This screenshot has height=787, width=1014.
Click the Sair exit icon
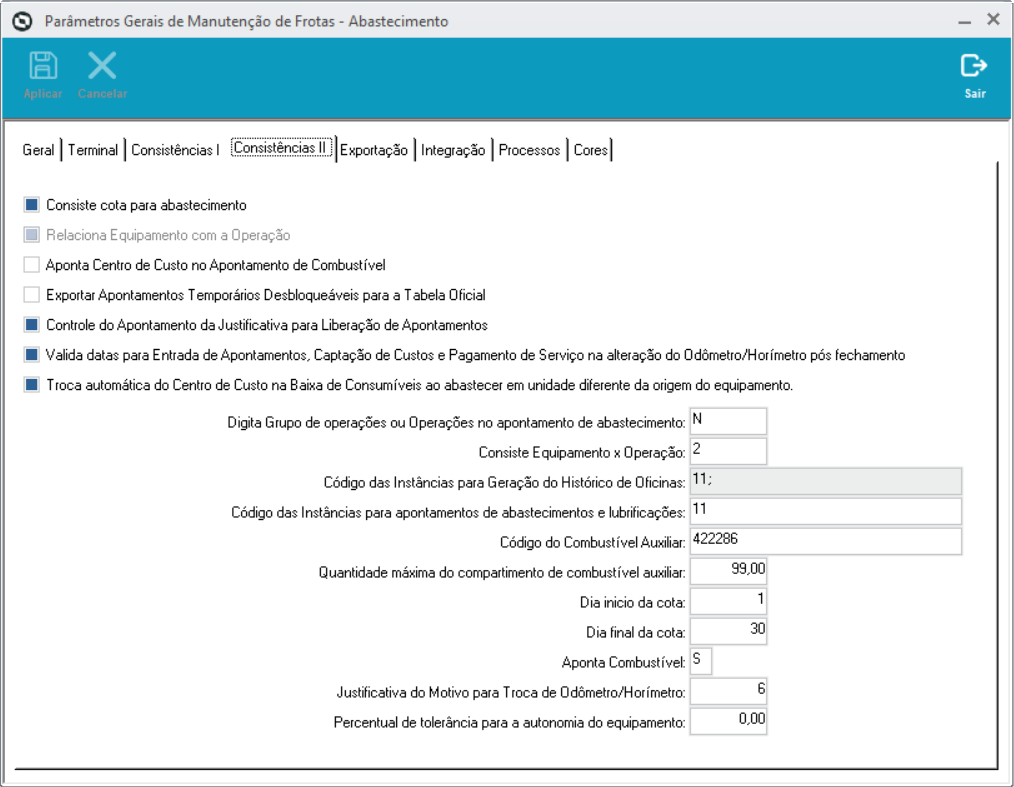pos(974,66)
